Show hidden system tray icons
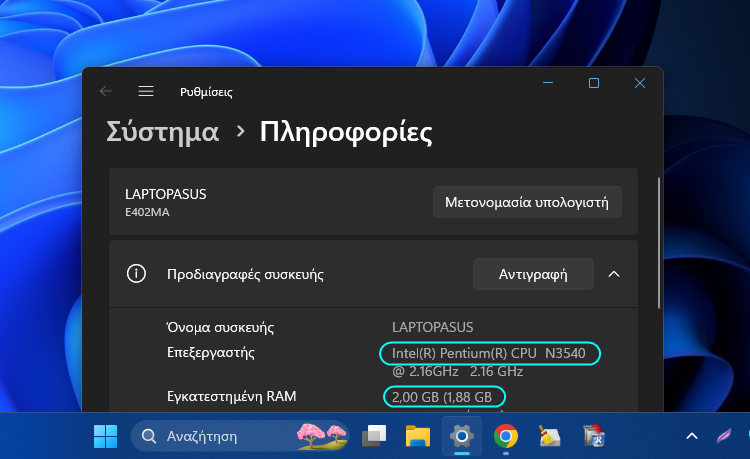 click(691, 436)
